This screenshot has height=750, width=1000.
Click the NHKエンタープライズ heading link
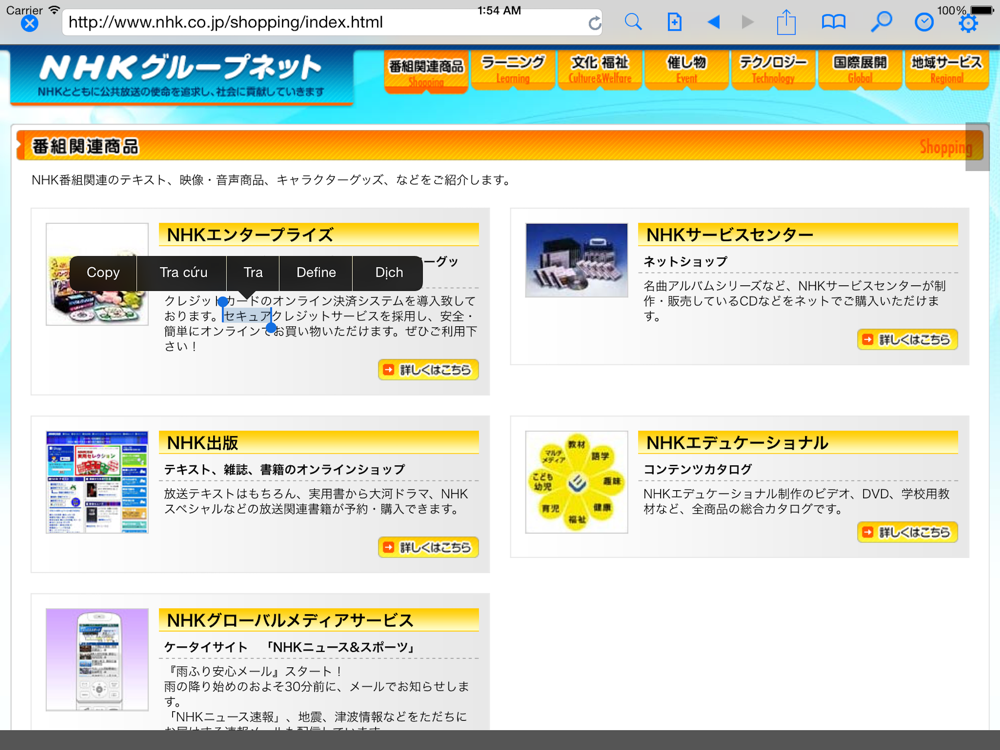(x=250, y=235)
